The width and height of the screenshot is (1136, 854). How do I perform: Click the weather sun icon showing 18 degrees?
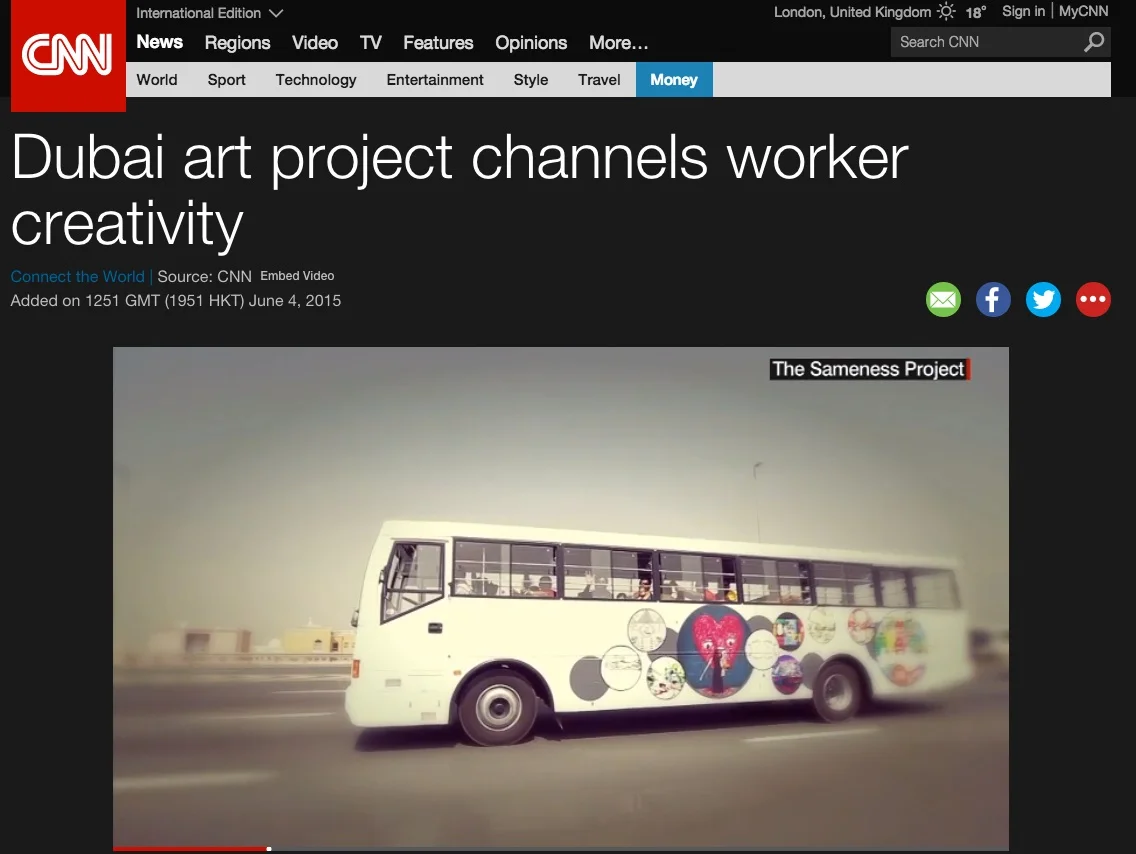(946, 12)
